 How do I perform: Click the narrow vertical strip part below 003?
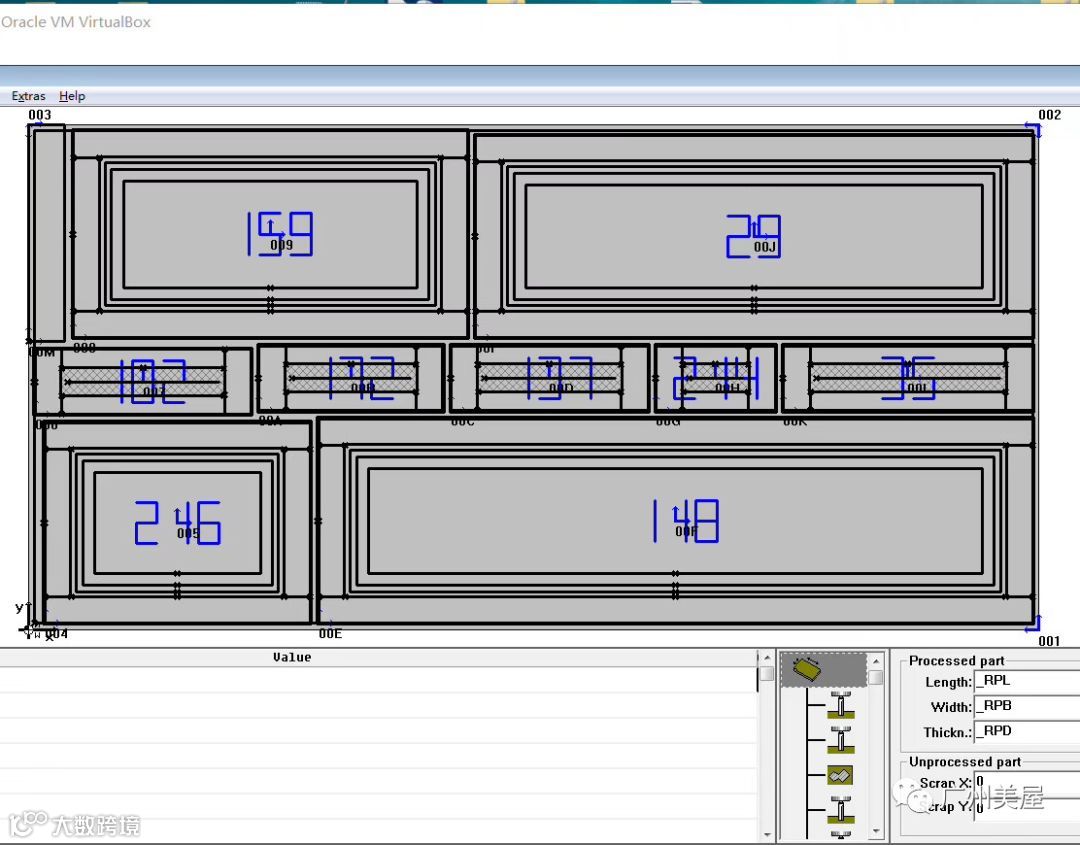(x=49, y=233)
